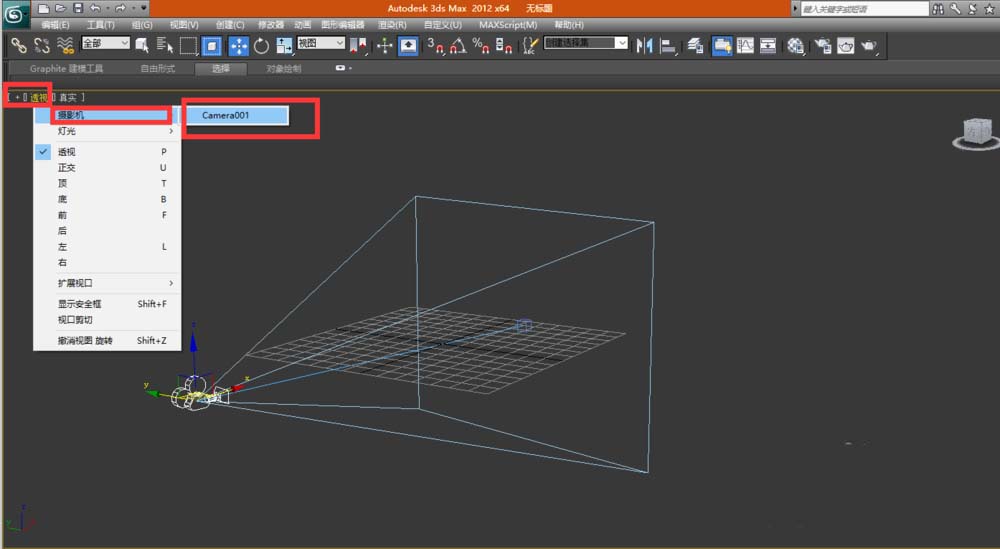Screen dimensions: 1000x549
Task: Click the Edit Named Selection Sets icon
Action: point(530,45)
